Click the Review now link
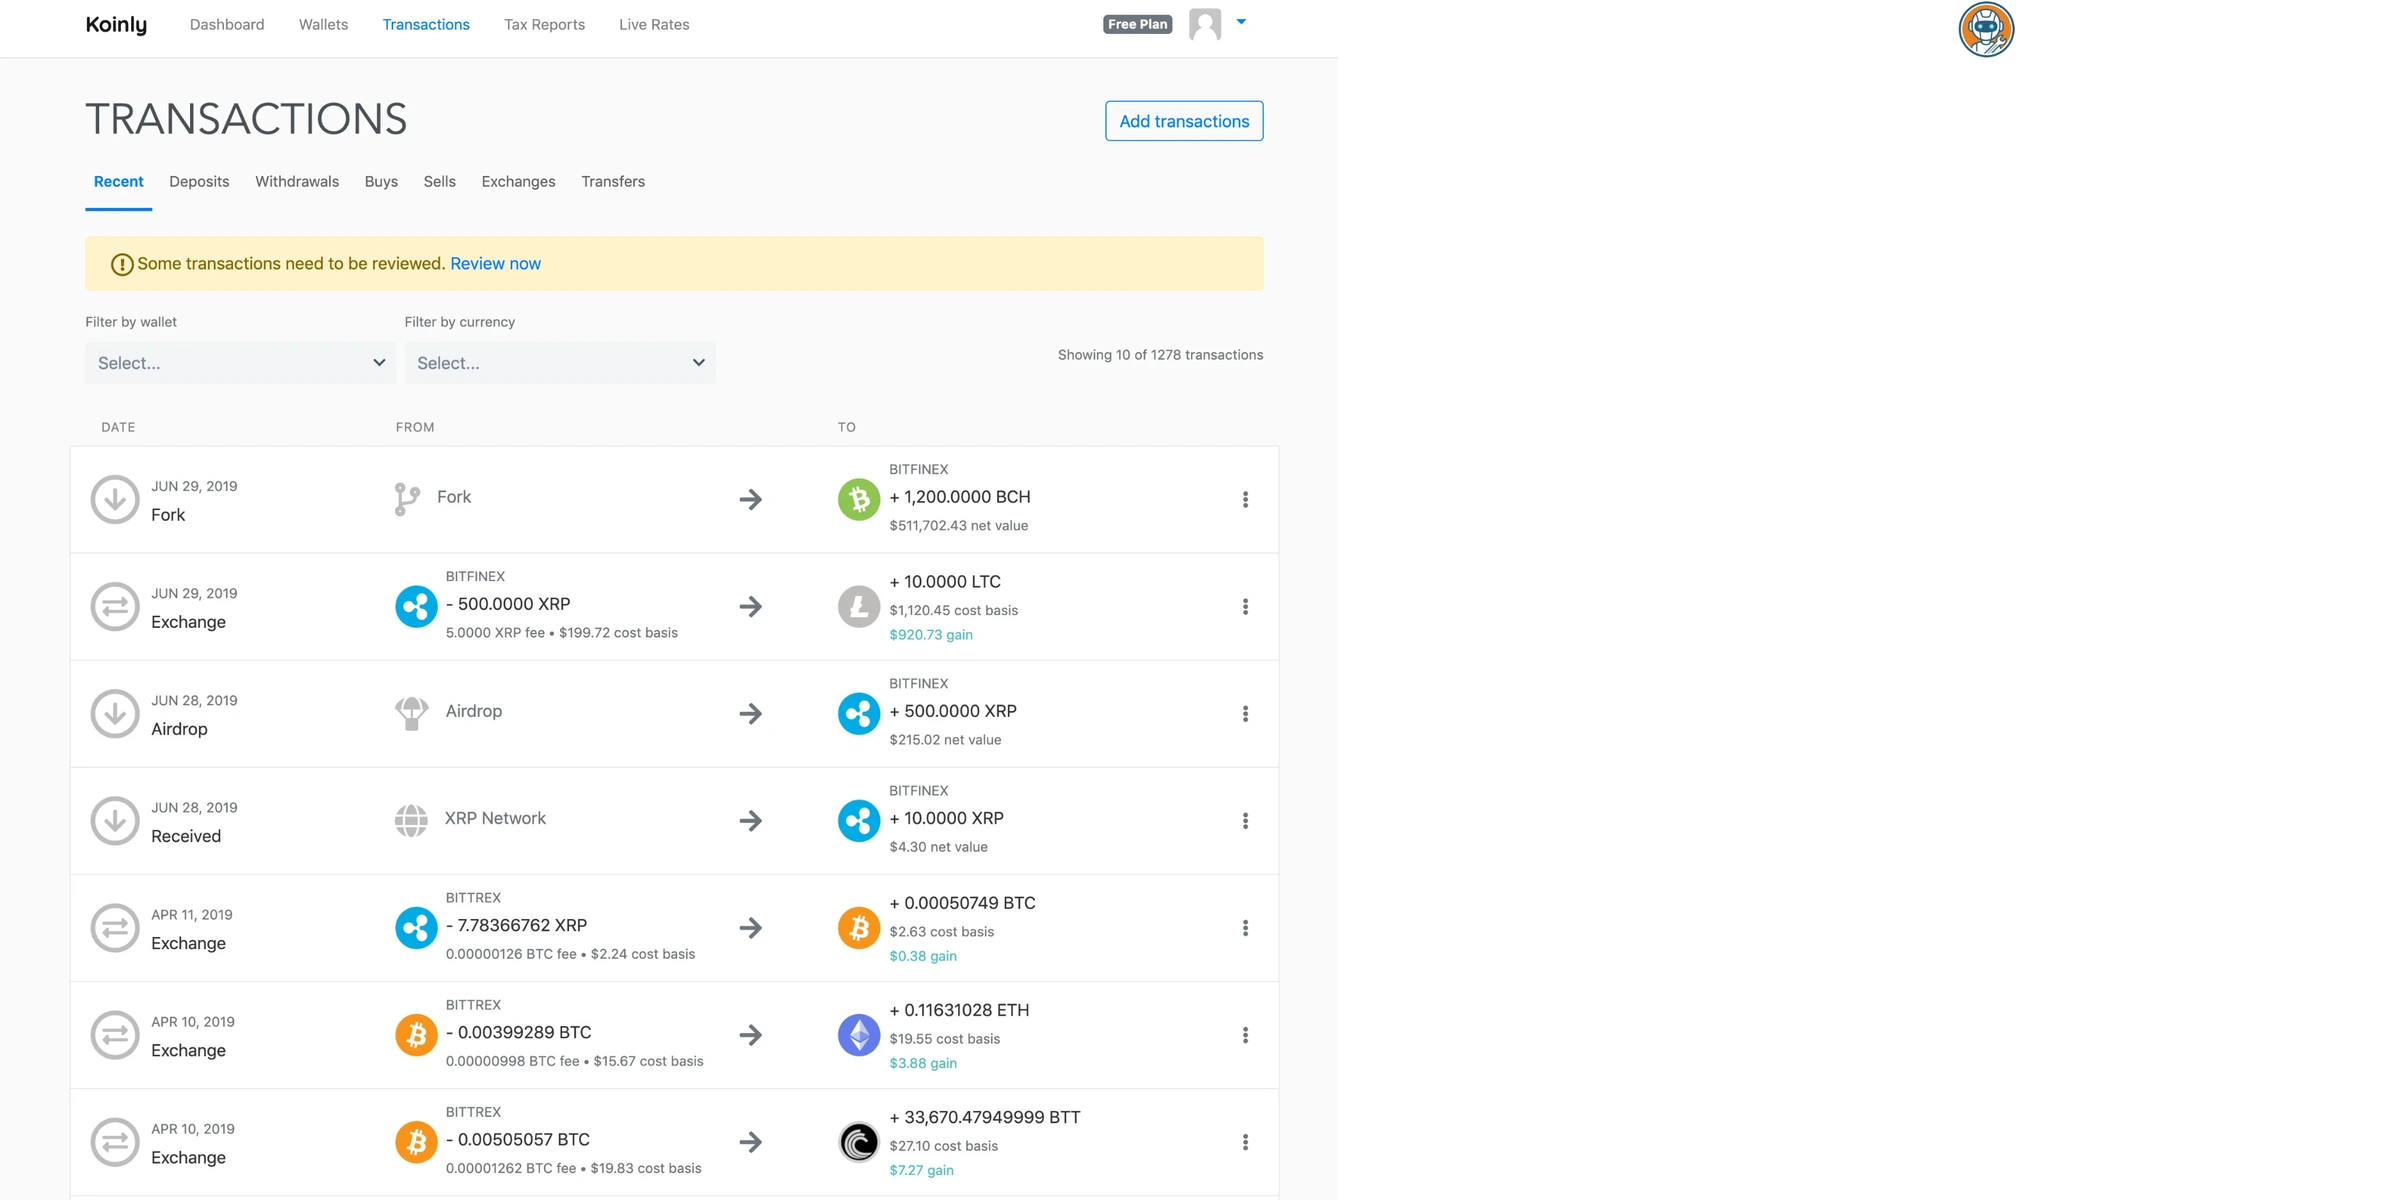Screen dimensions: 2400x1200 (x=494, y=263)
